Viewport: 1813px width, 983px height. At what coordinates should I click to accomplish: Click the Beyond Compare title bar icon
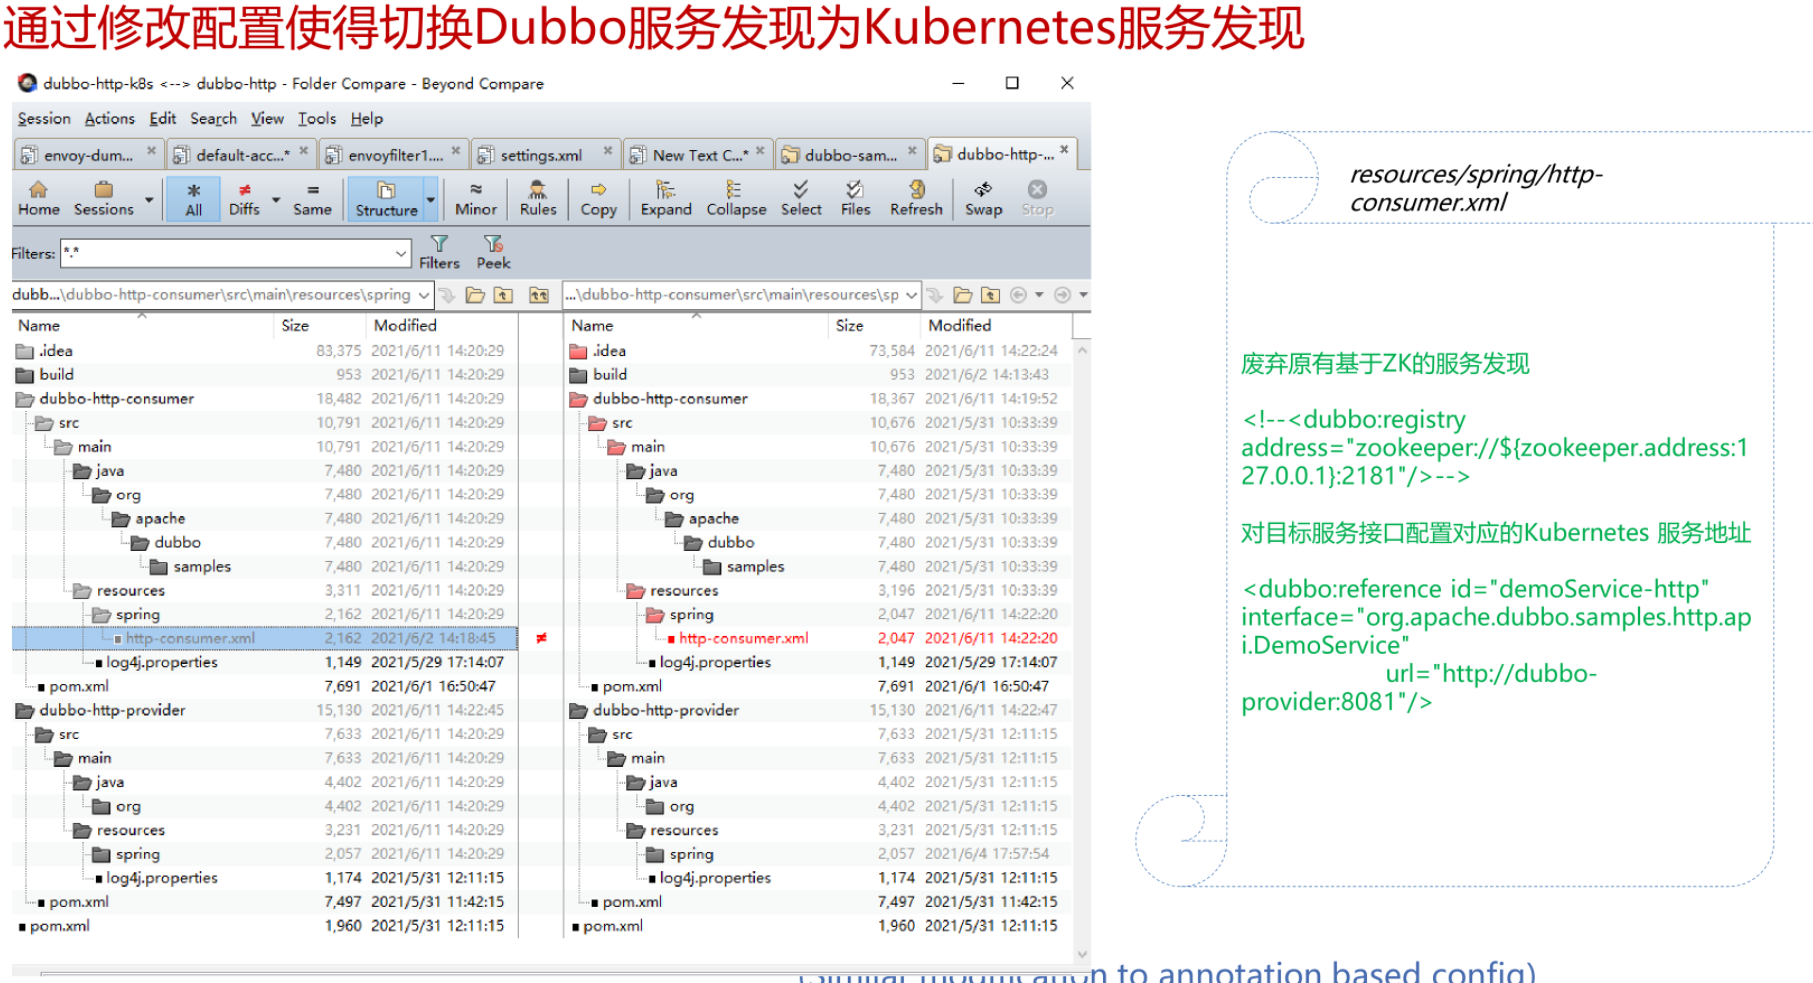tap(27, 83)
